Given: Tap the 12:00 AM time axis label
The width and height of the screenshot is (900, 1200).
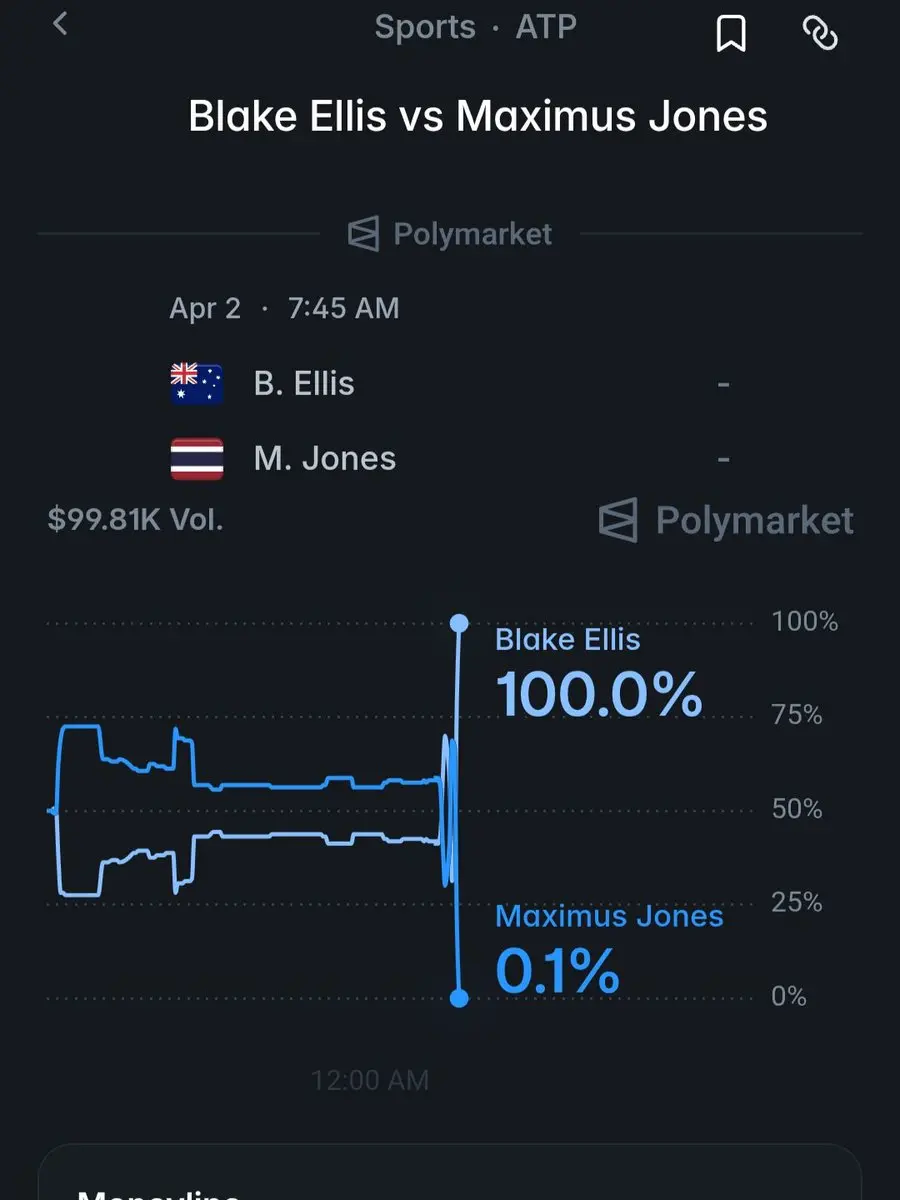Looking at the screenshot, I should 370,1080.
